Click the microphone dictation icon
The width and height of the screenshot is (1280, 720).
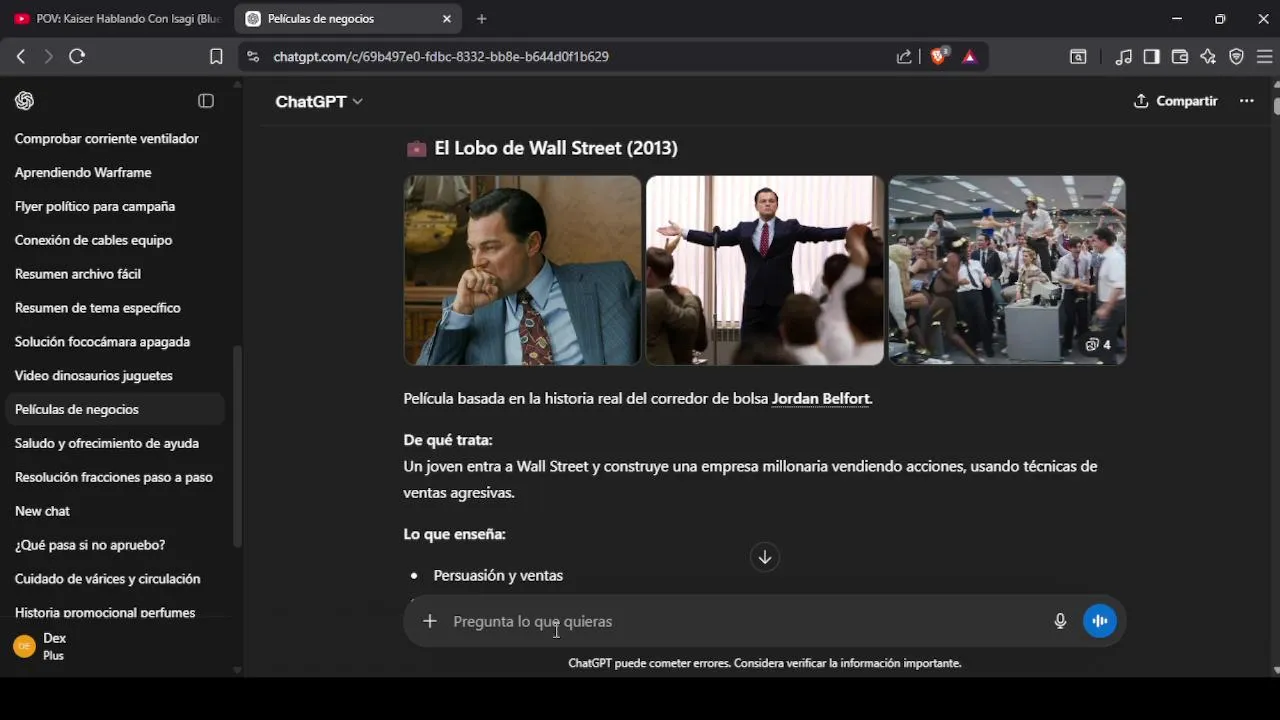click(x=1060, y=621)
